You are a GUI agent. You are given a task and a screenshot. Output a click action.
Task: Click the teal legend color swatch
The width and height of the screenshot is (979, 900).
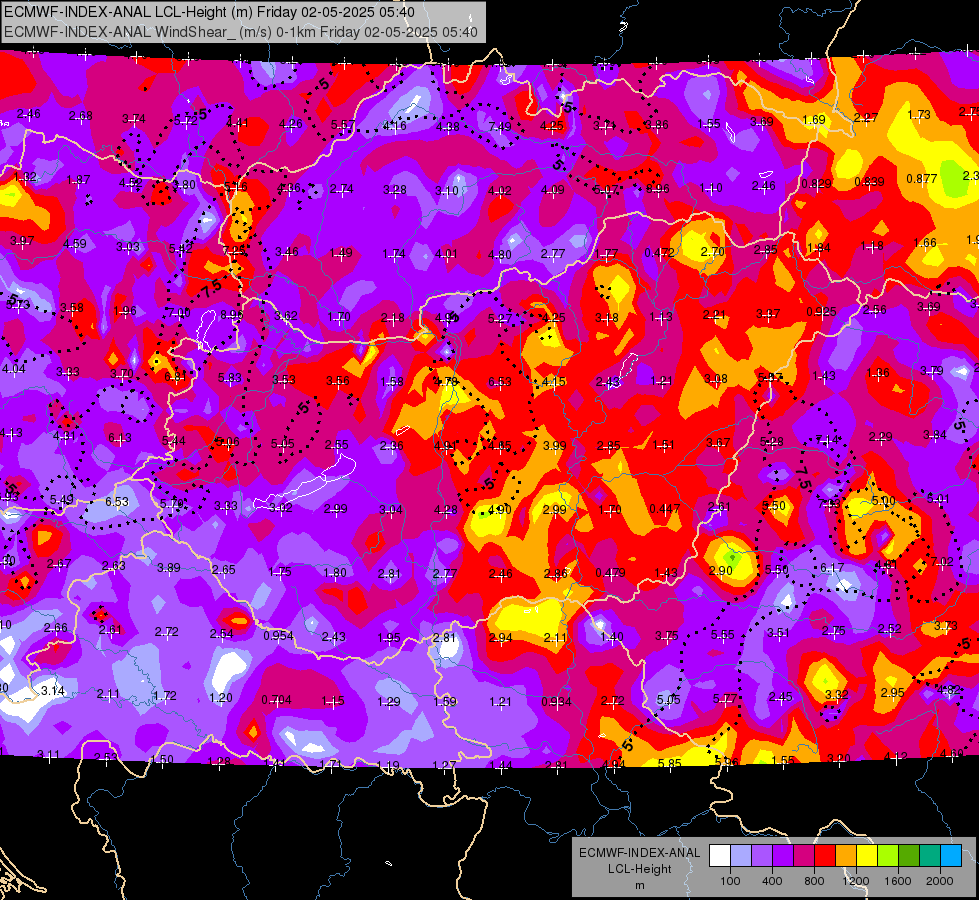point(930,856)
